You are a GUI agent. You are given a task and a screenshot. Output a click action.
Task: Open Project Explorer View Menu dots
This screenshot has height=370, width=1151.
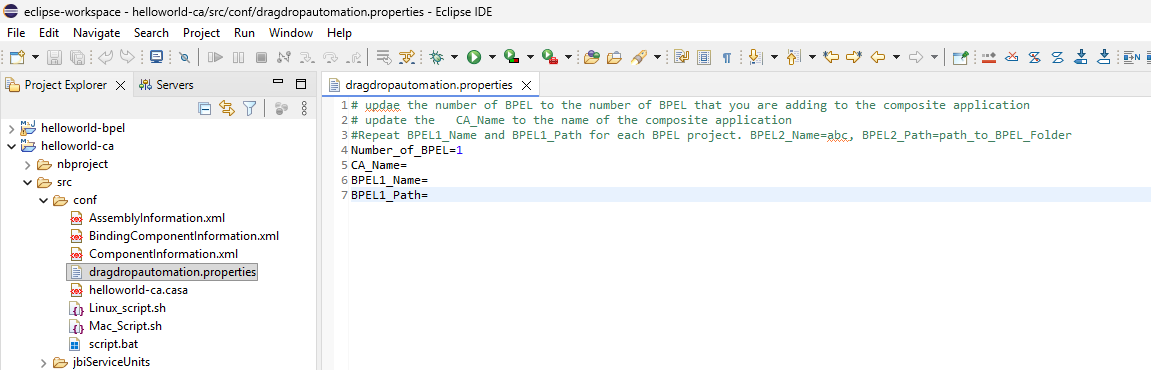[x=305, y=109]
